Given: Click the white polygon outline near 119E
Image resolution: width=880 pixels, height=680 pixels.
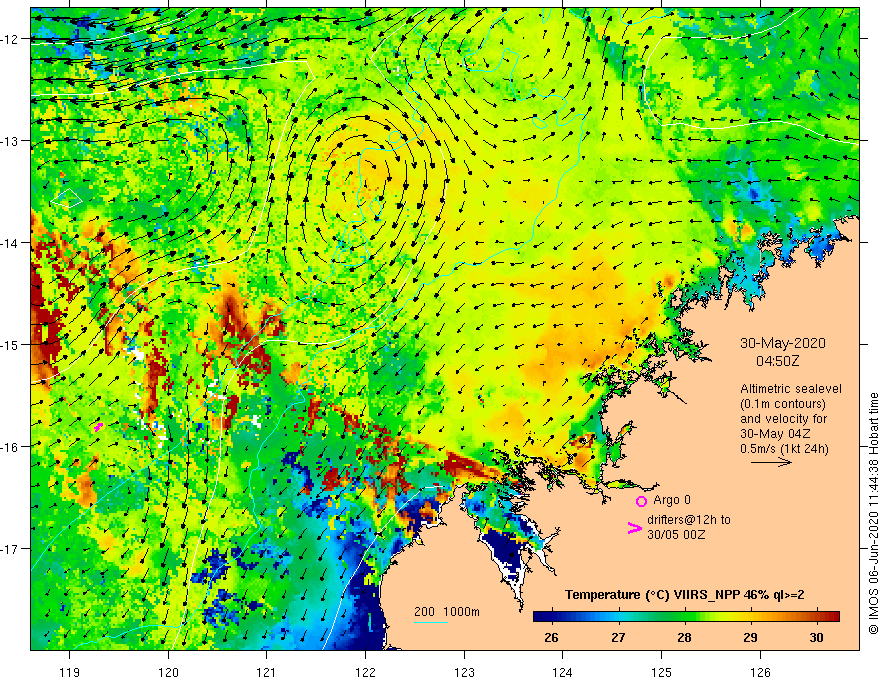Looking at the screenshot, I should [x=67, y=198].
